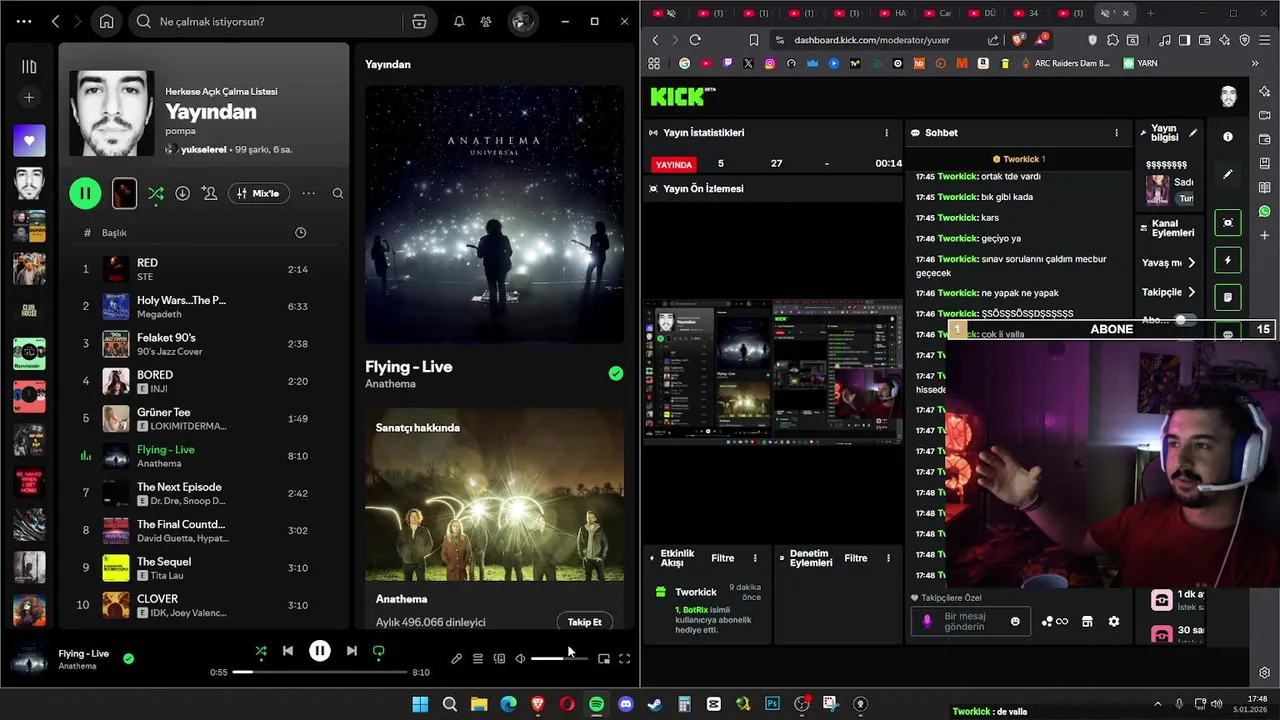Open Brave hamburger main menu
This screenshot has height=720, width=1280.
point(1265,40)
